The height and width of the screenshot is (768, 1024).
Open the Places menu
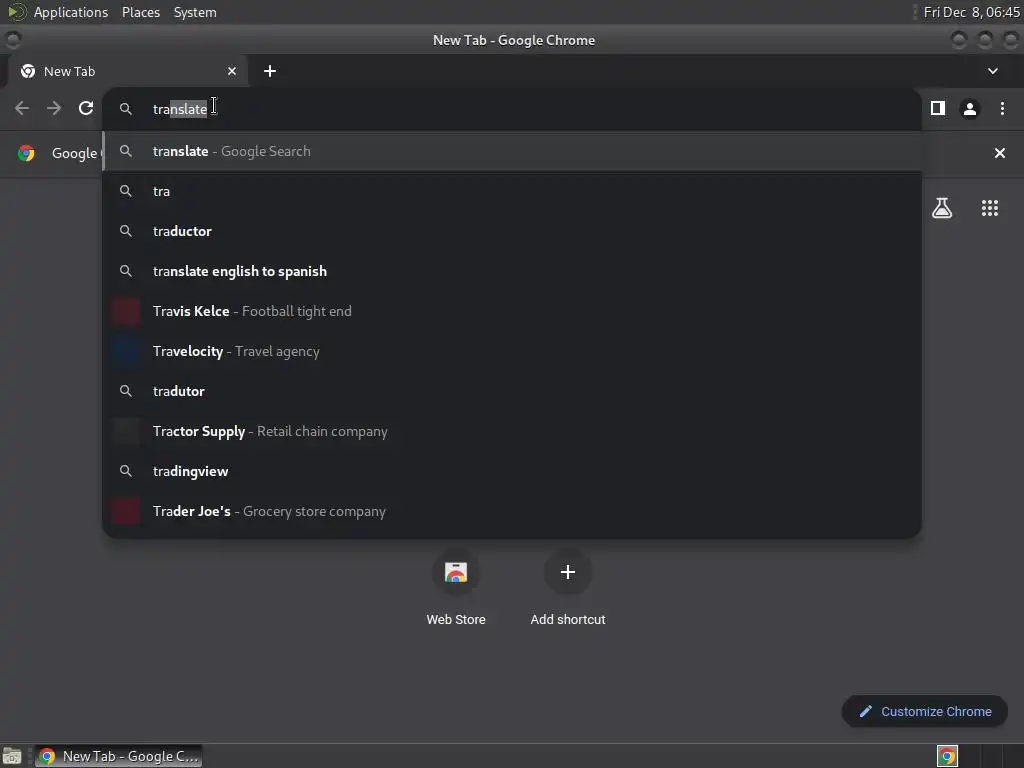pos(141,12)
